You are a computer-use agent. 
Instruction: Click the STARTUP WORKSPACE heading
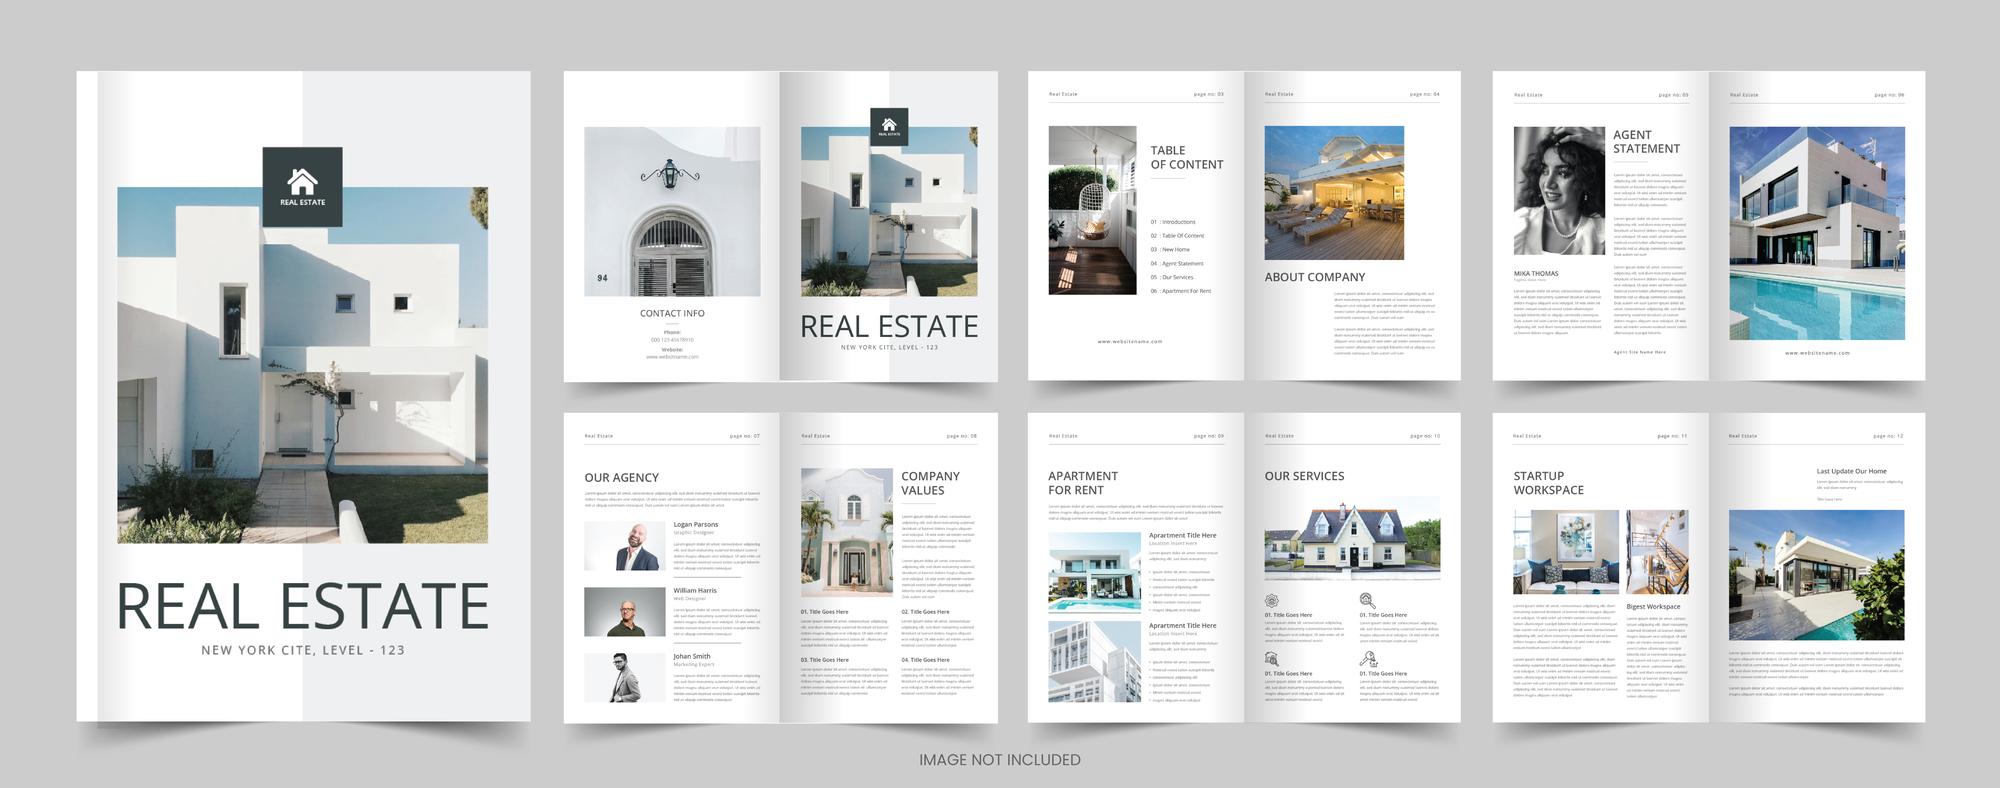[x=1548, y=483]
